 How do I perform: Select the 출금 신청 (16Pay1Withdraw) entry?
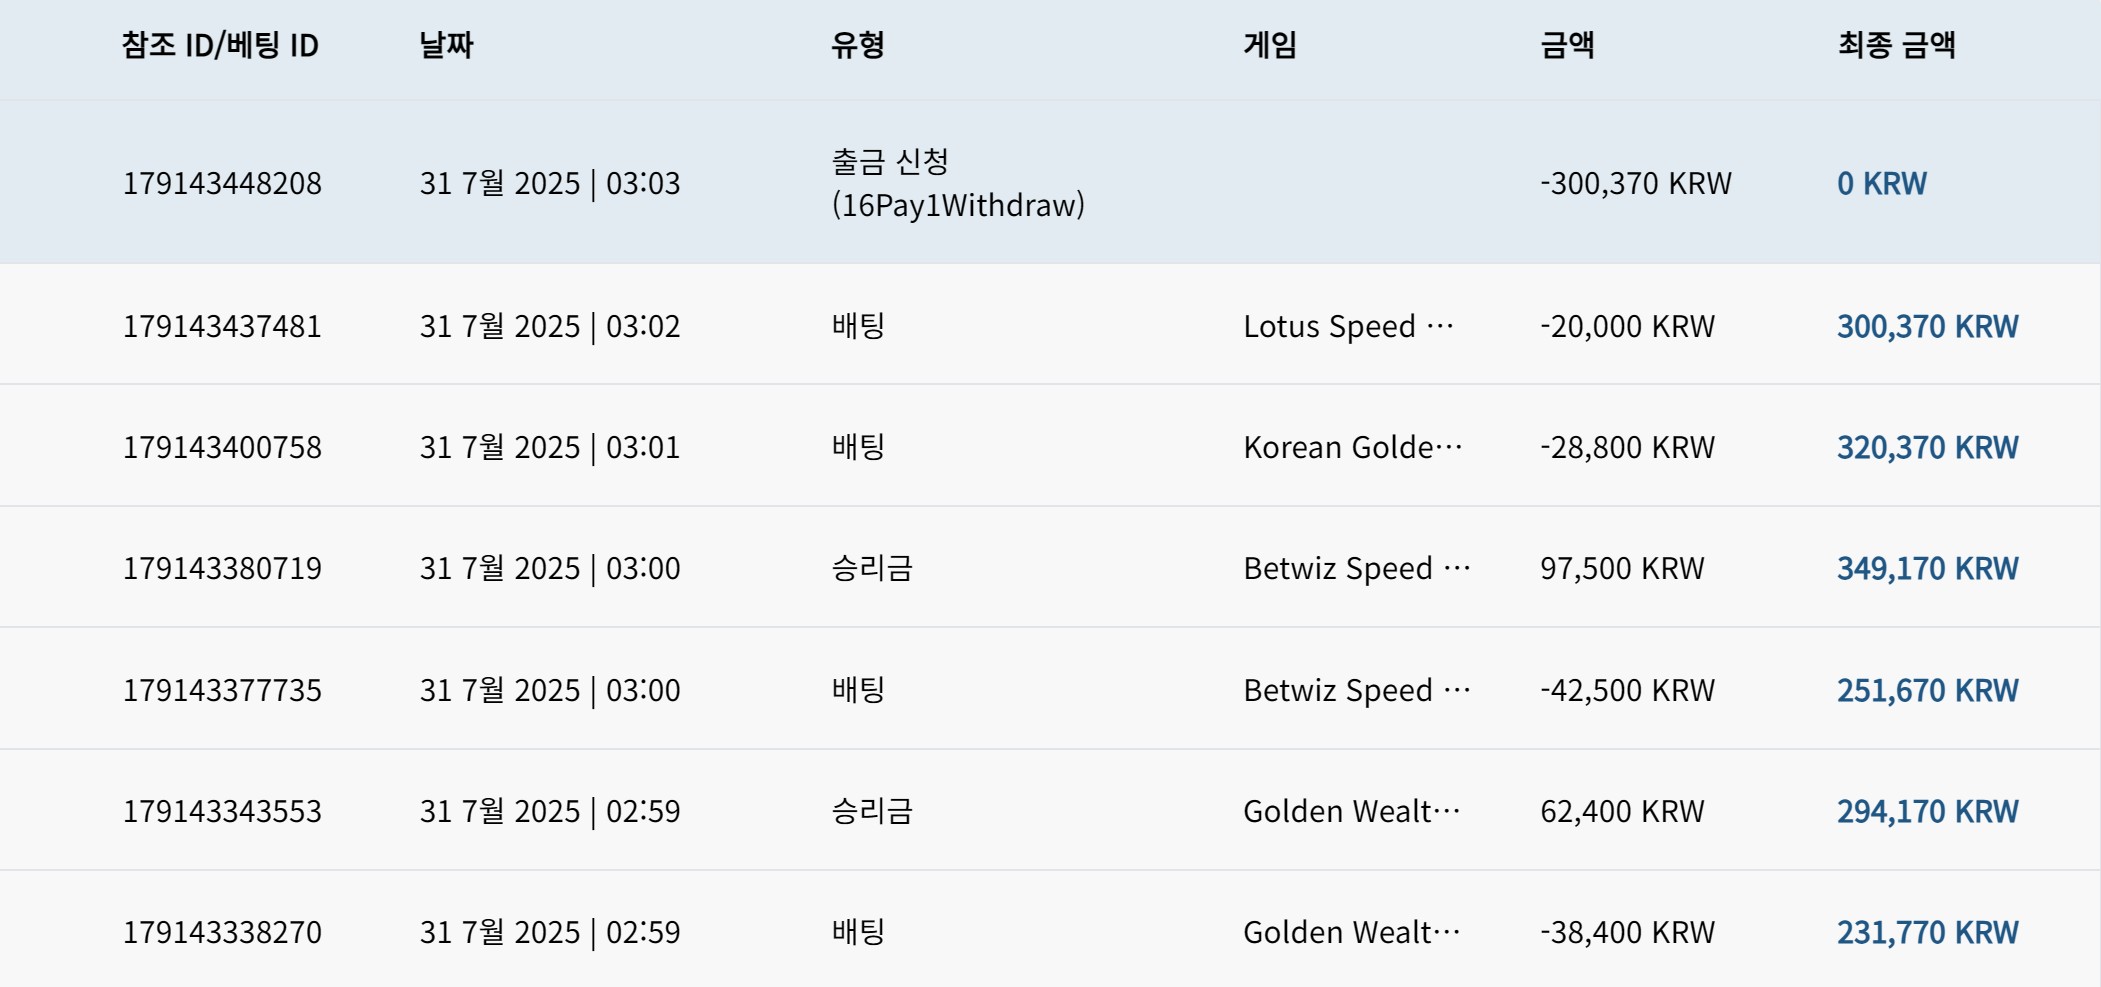tap(958, 183)
